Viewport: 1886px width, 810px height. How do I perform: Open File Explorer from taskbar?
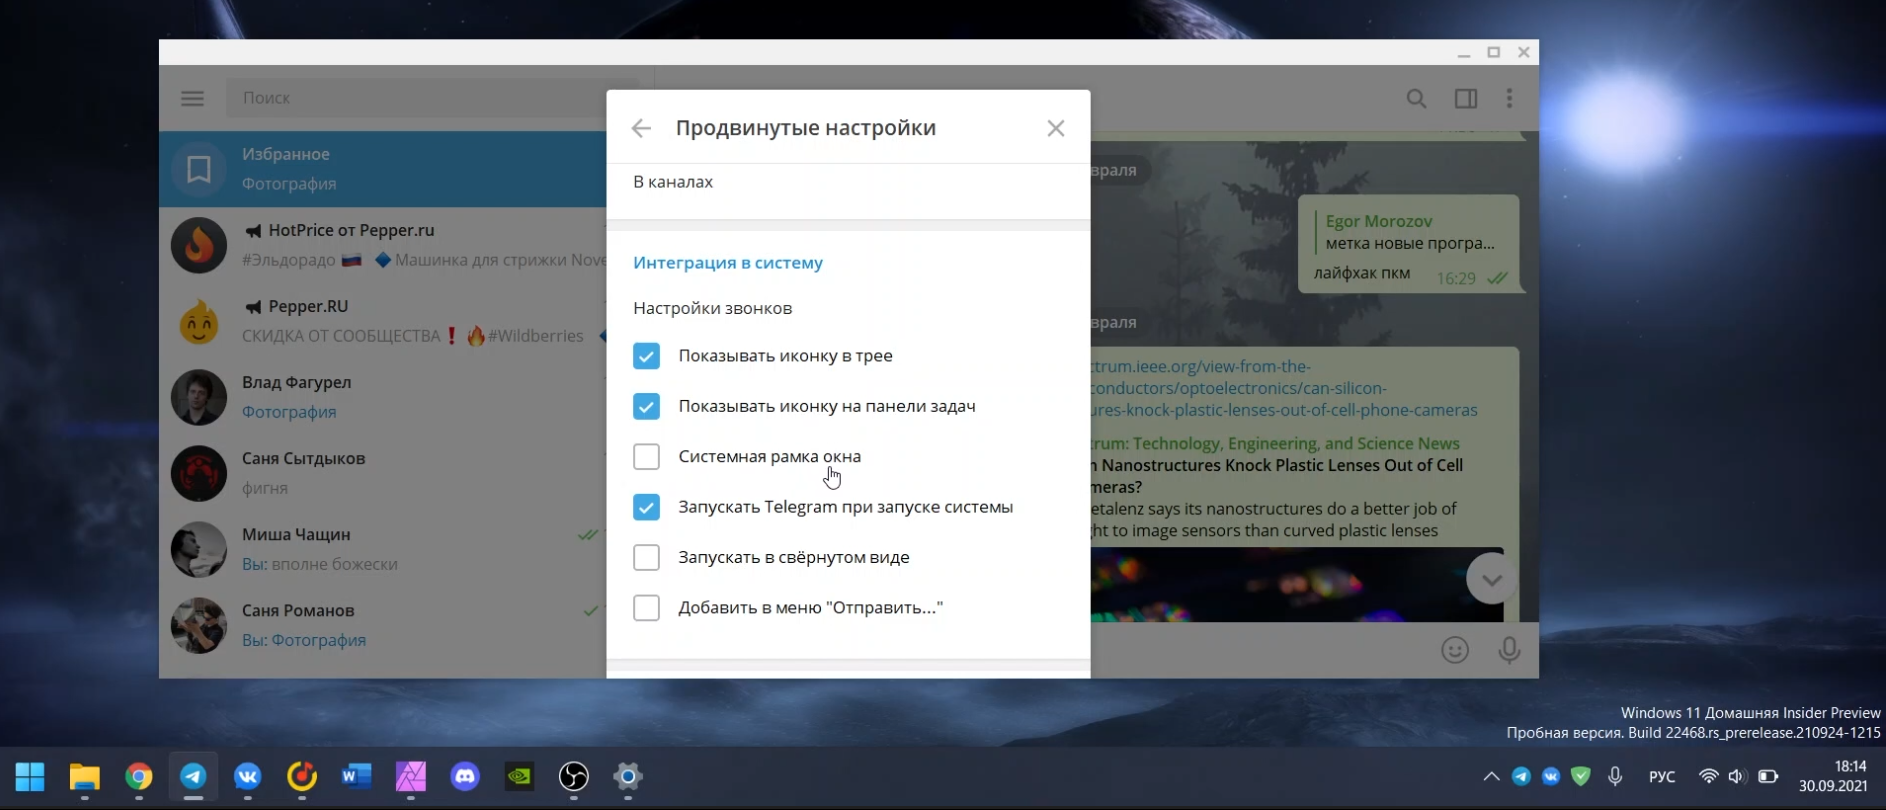coord(85,776)
